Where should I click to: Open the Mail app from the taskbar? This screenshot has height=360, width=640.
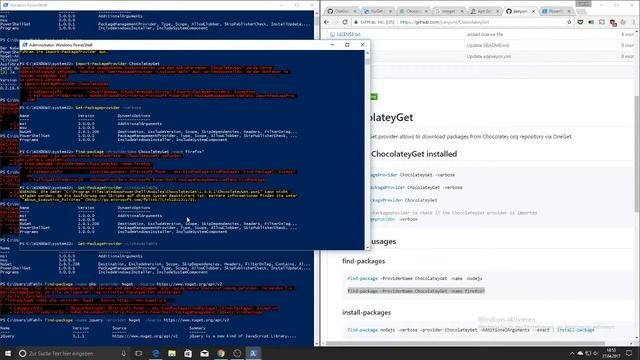pyautogui.click(x=204, y=353)
